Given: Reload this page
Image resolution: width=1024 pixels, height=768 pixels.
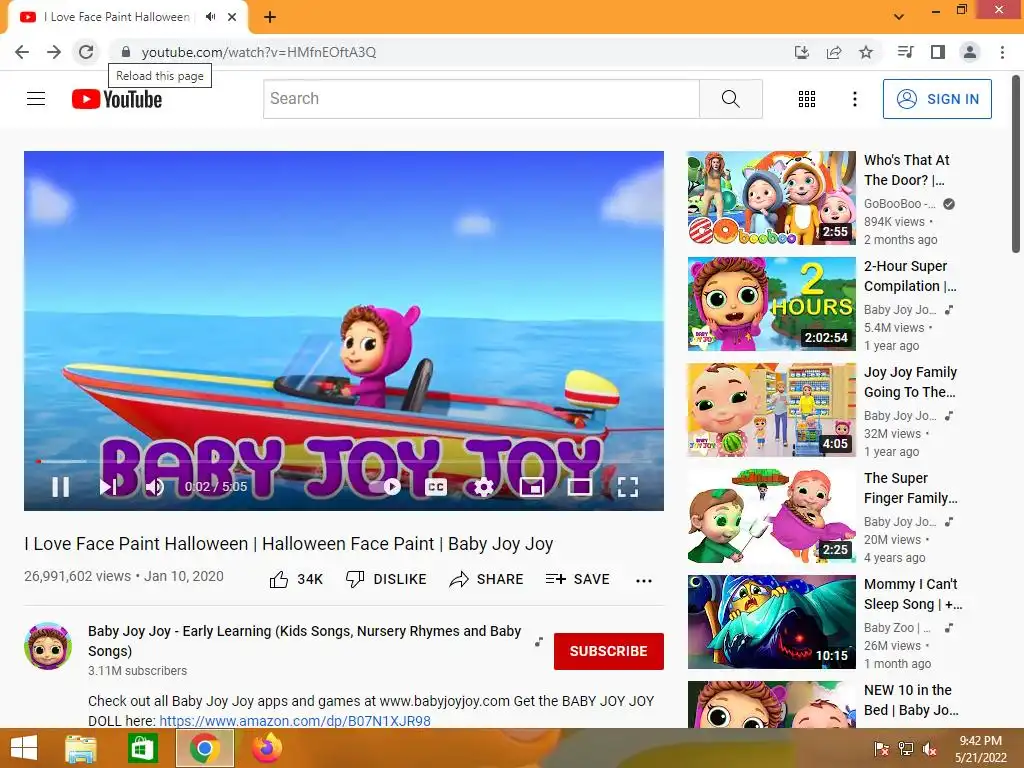Looking at the screenshot, I should 86,52.
